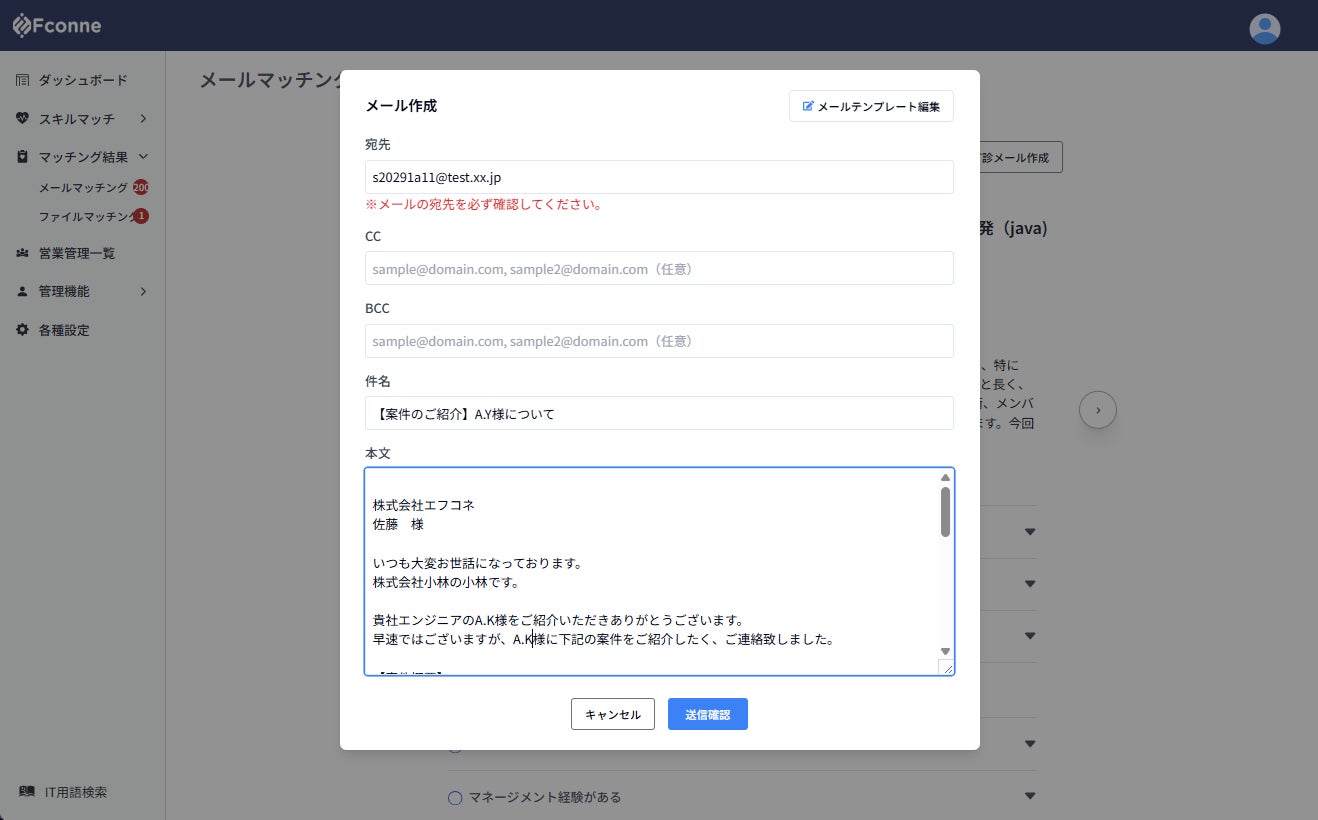The width and height of the screenshot is (1318, 820).
Task: Click the 株式会社エフコネ line in body
Action: pos(424,505)
